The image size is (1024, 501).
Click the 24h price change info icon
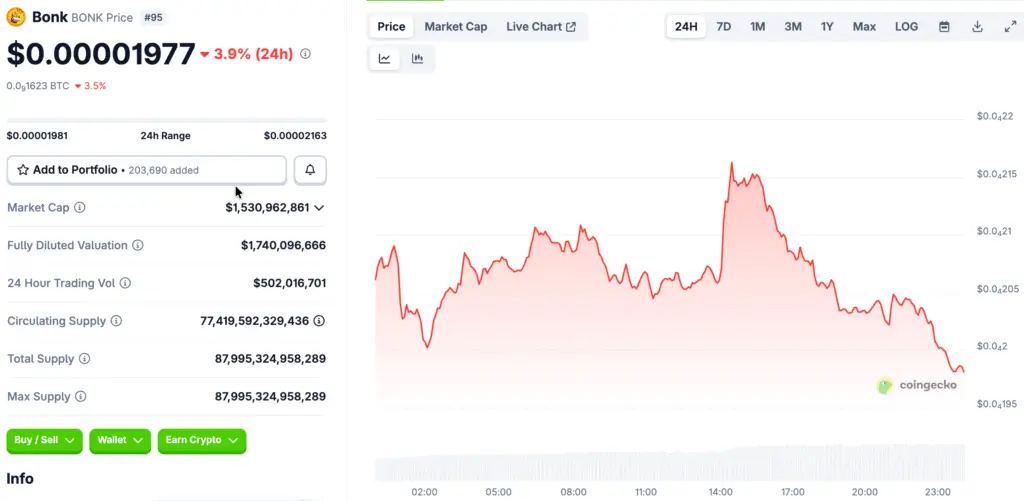click(x=305, y=54)
